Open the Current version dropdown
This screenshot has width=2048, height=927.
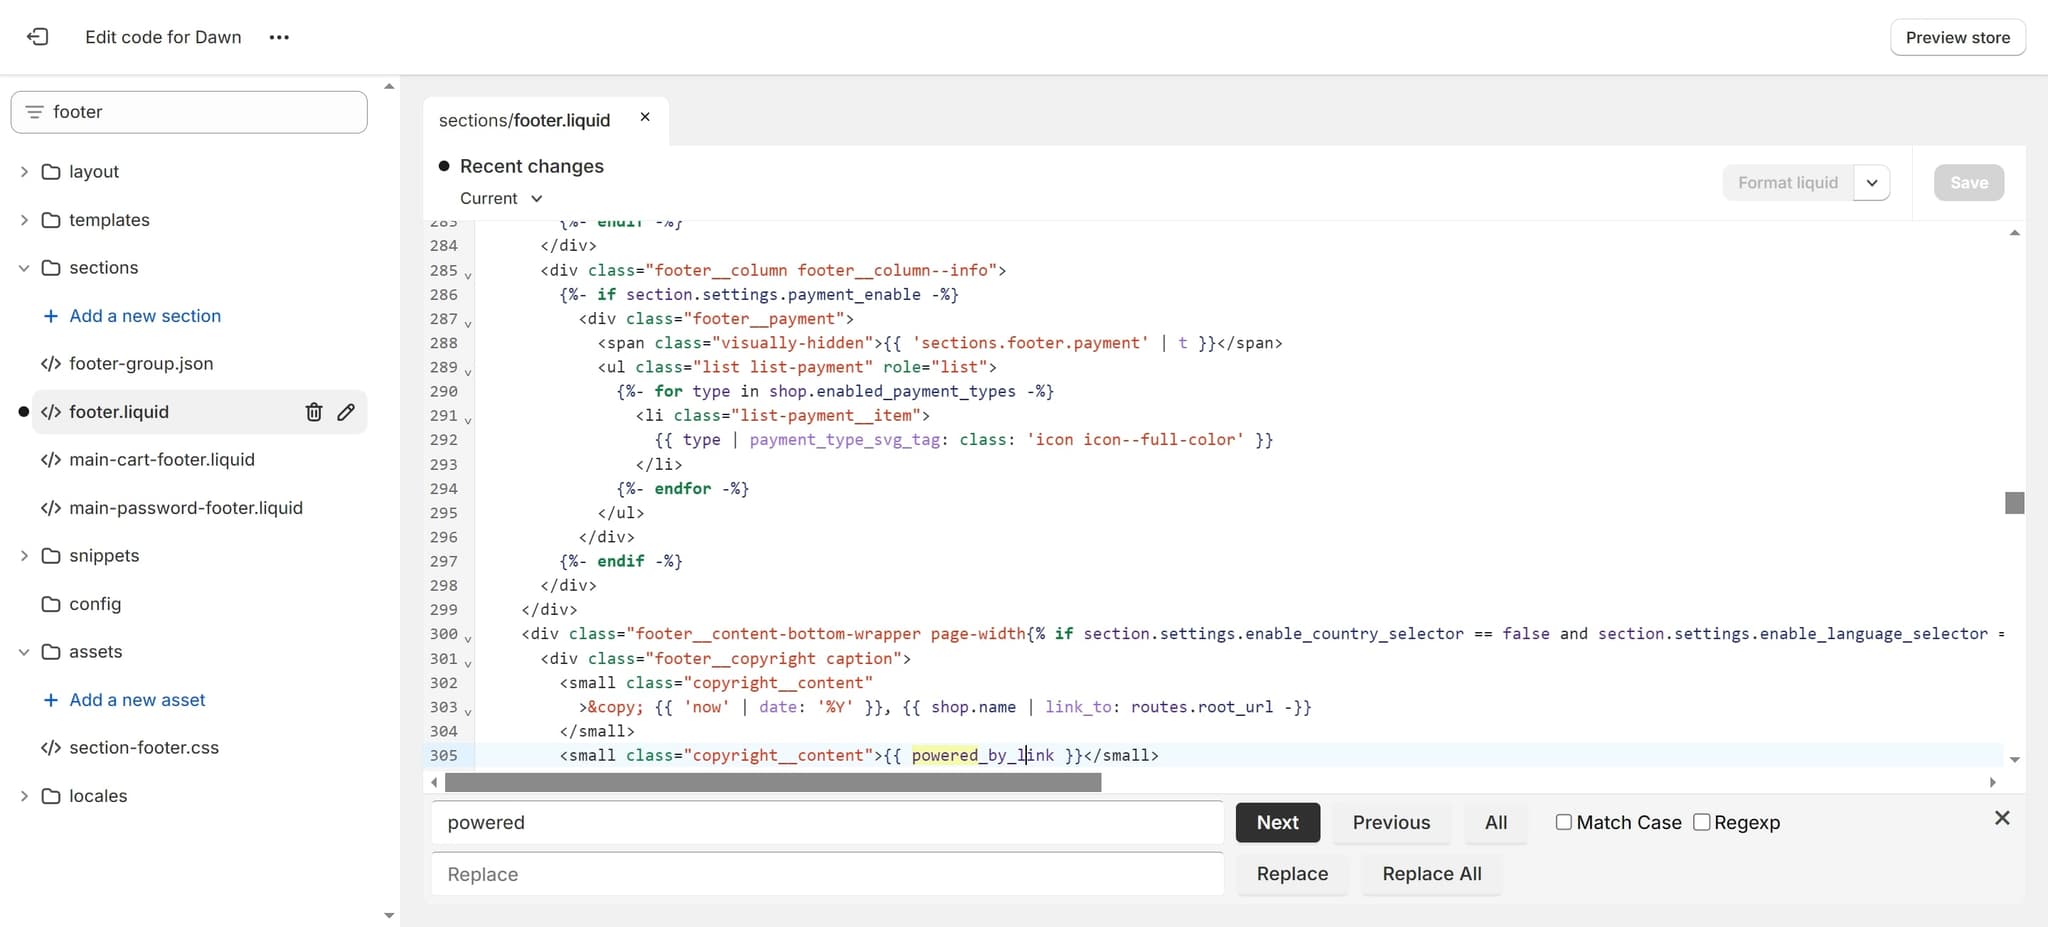click(499, 198)
